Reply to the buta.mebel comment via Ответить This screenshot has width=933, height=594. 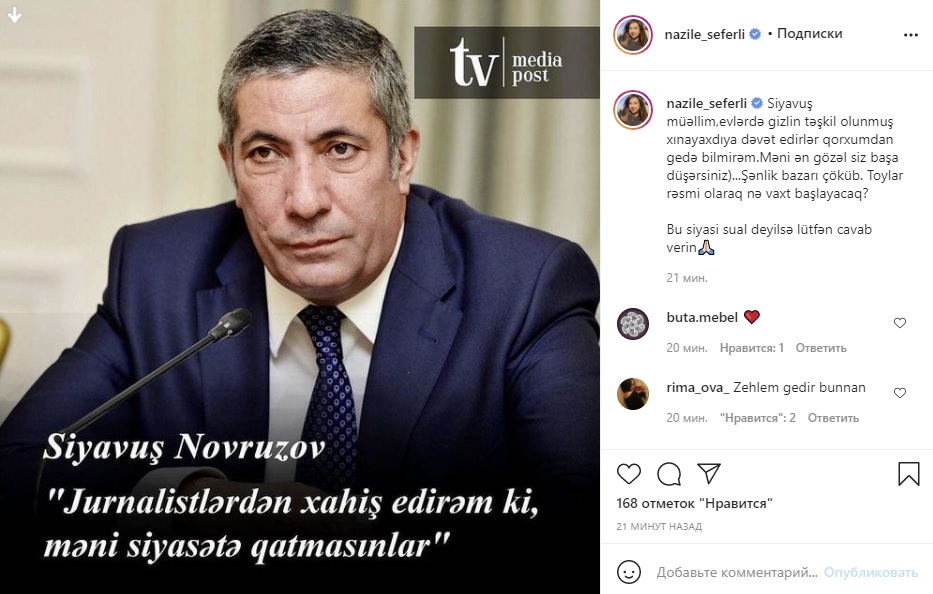point(821,348)
